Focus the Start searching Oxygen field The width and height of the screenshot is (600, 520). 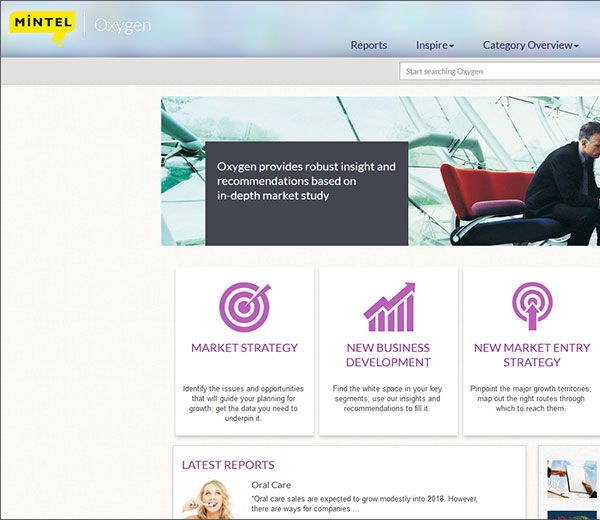point(500,71)
